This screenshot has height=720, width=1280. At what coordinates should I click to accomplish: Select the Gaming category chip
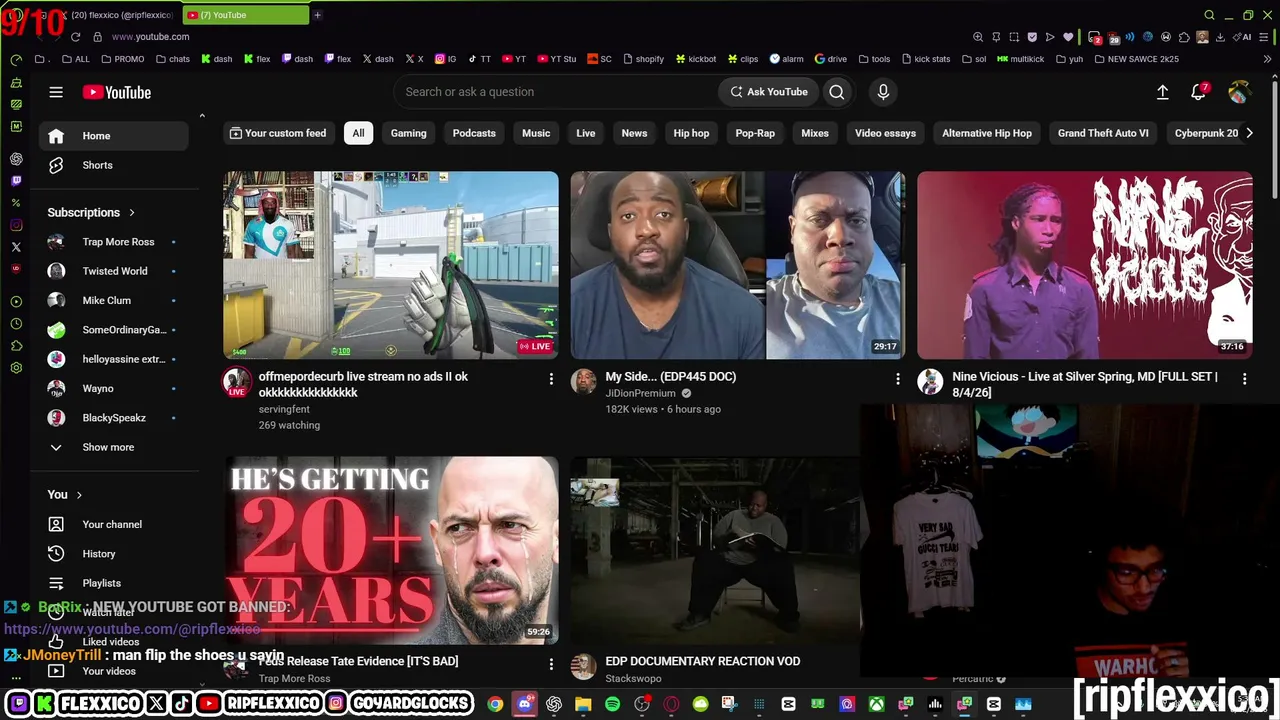(408, 133)
